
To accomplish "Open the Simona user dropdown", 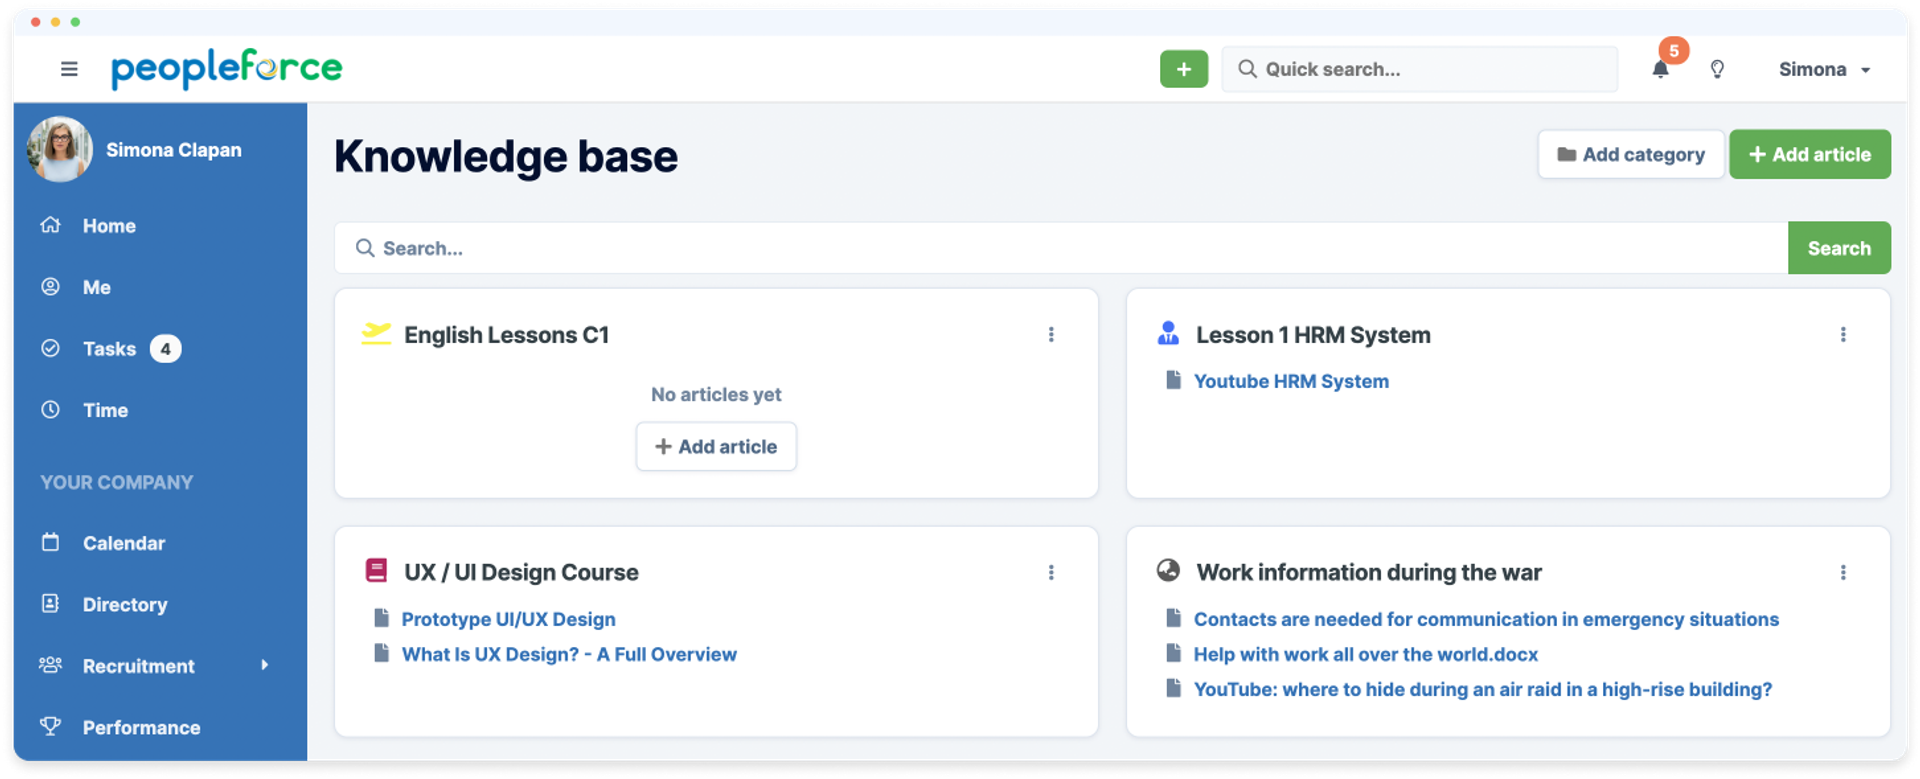I will (1824, 69).
